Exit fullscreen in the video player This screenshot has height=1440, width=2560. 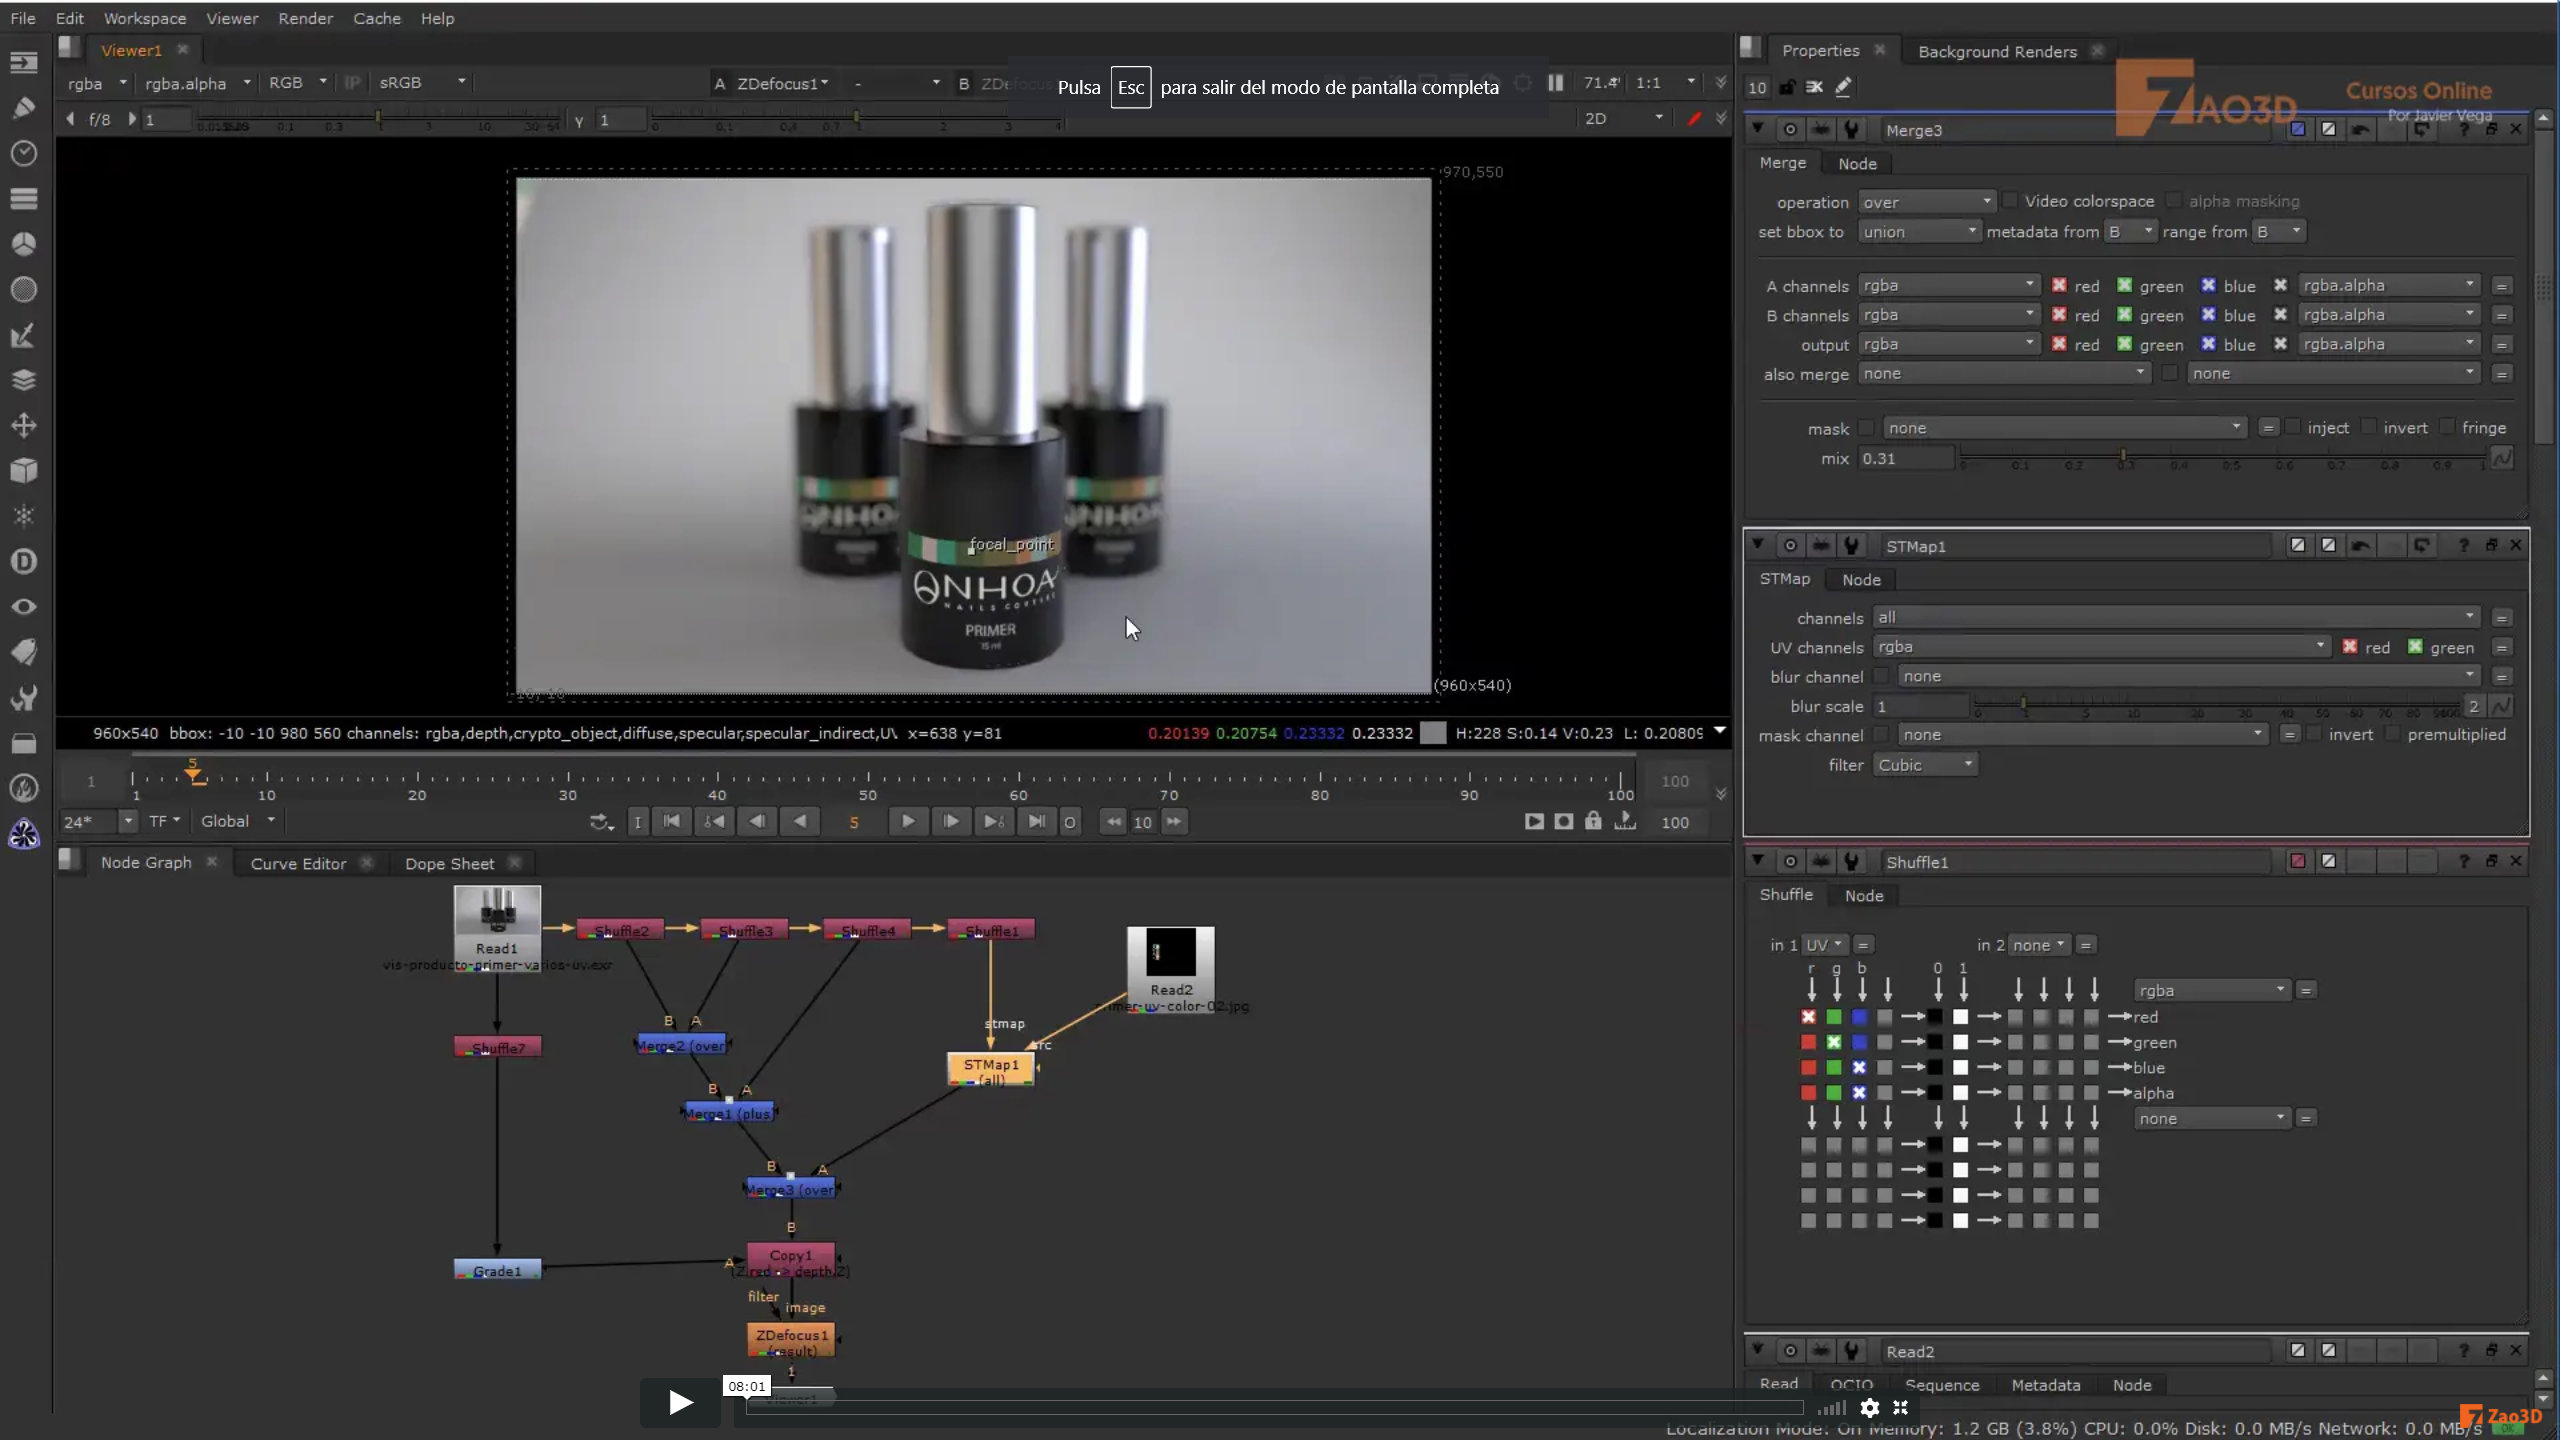point(1901,1408)
